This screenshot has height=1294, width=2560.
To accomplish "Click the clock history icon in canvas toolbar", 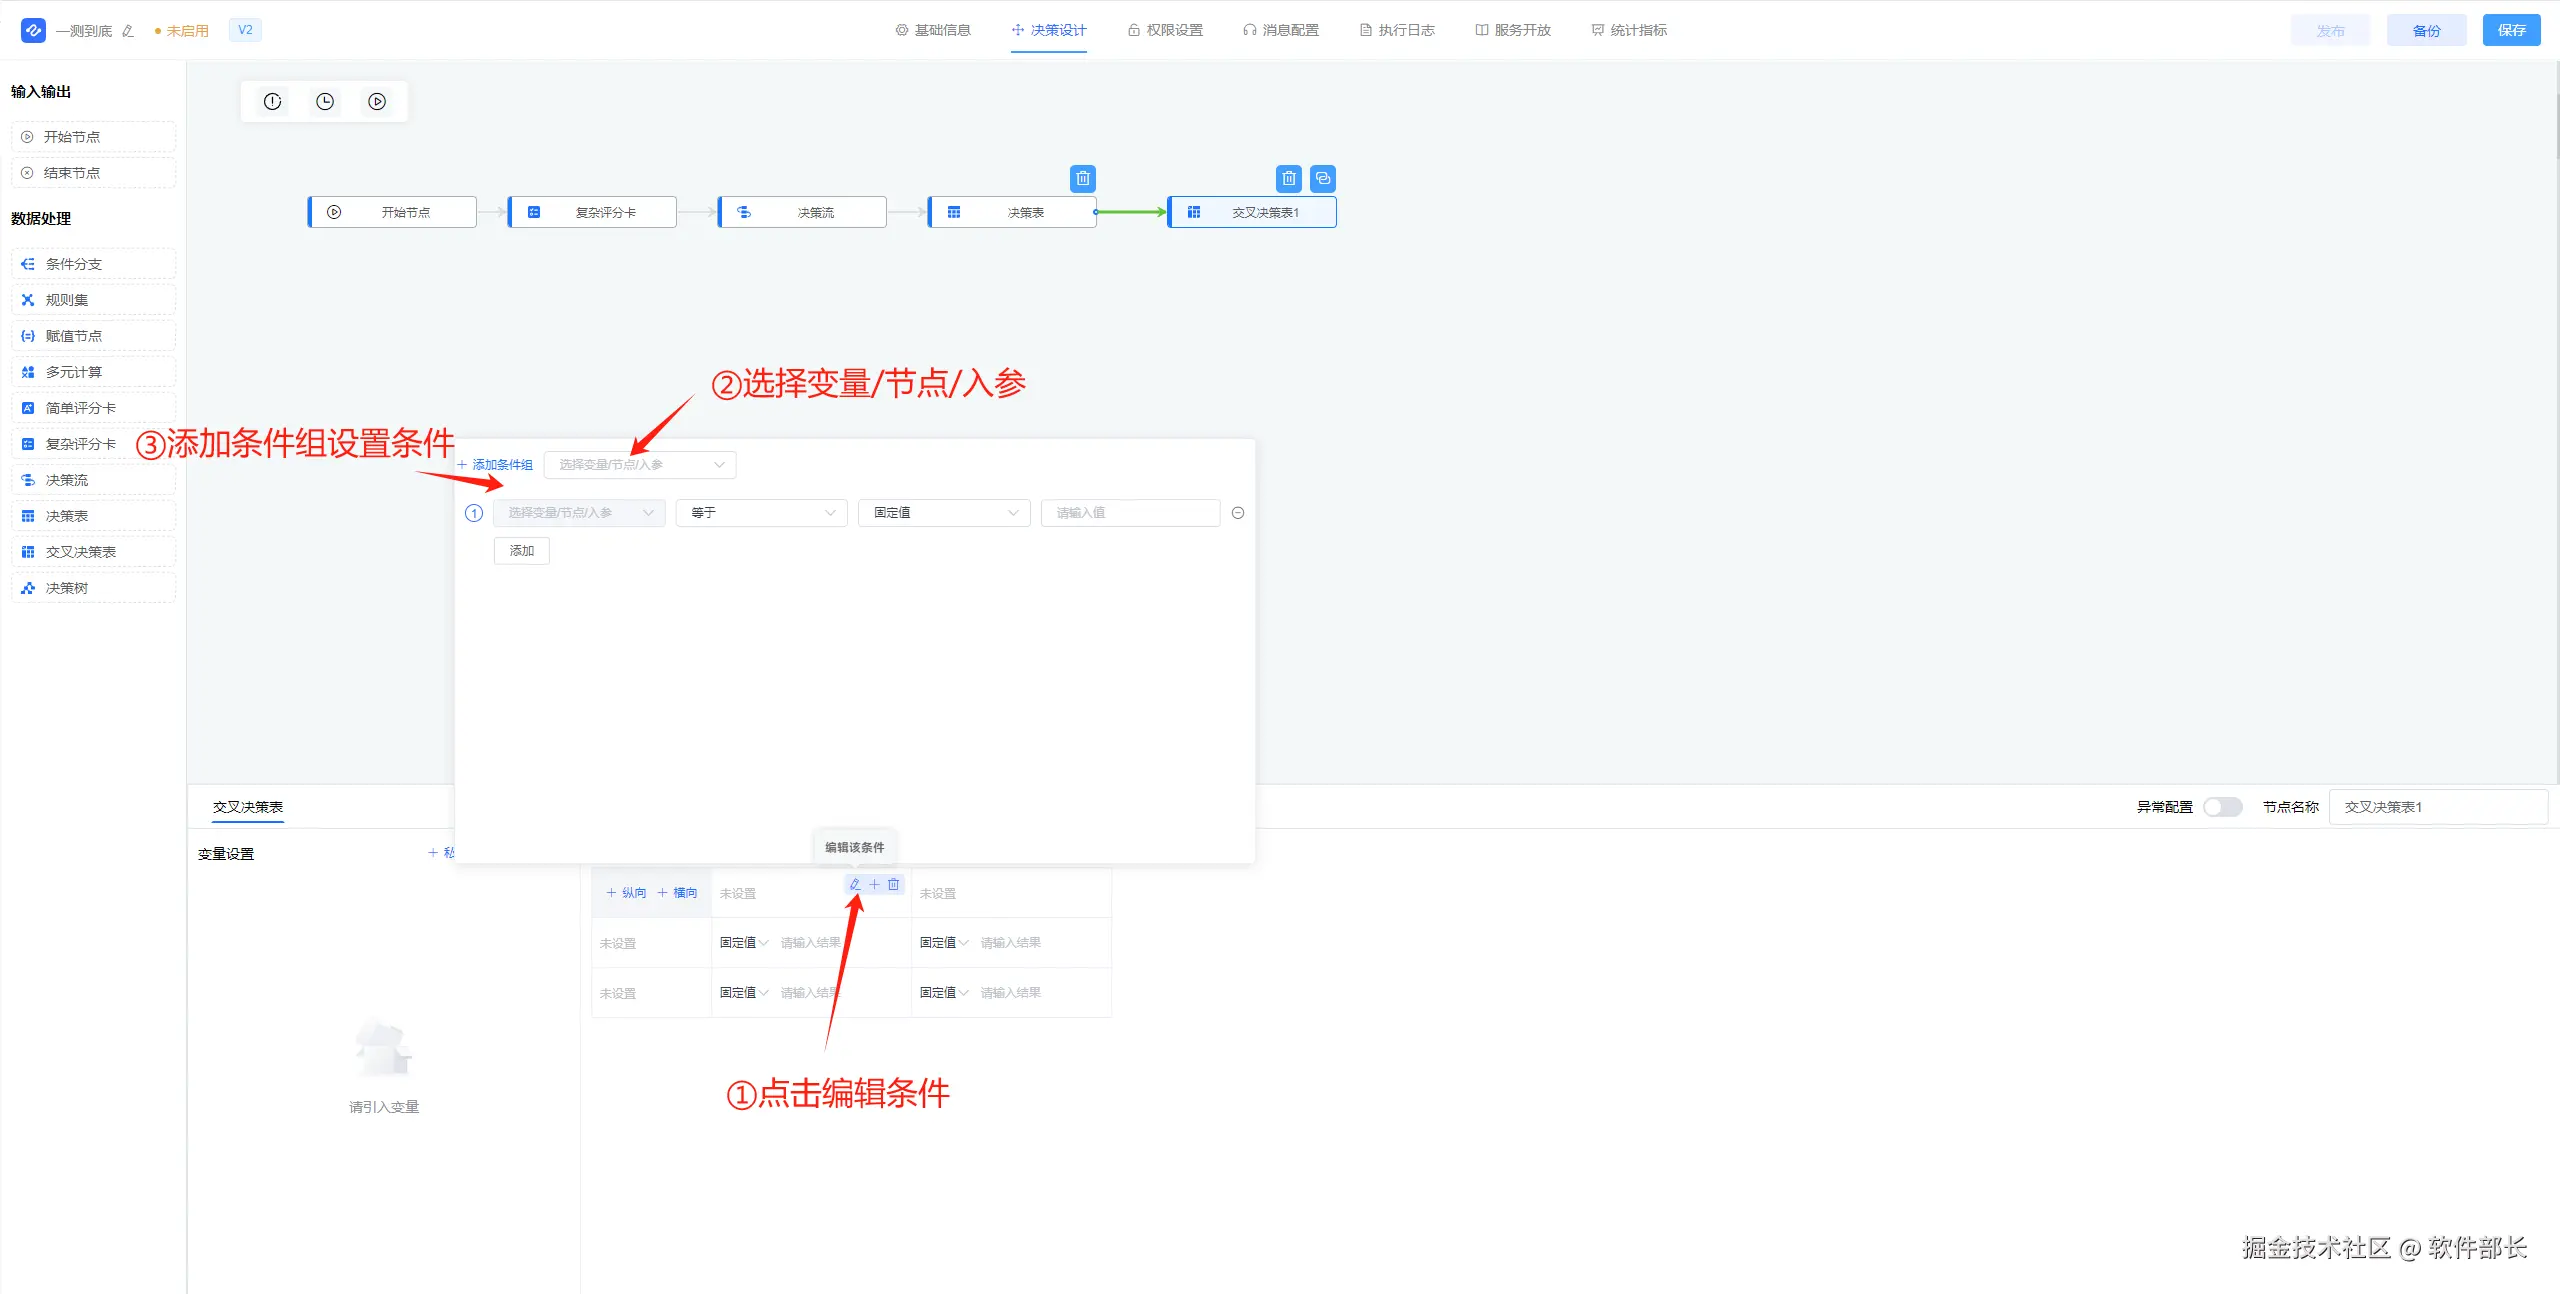I will pyautogui.click(x=325, y=101).
